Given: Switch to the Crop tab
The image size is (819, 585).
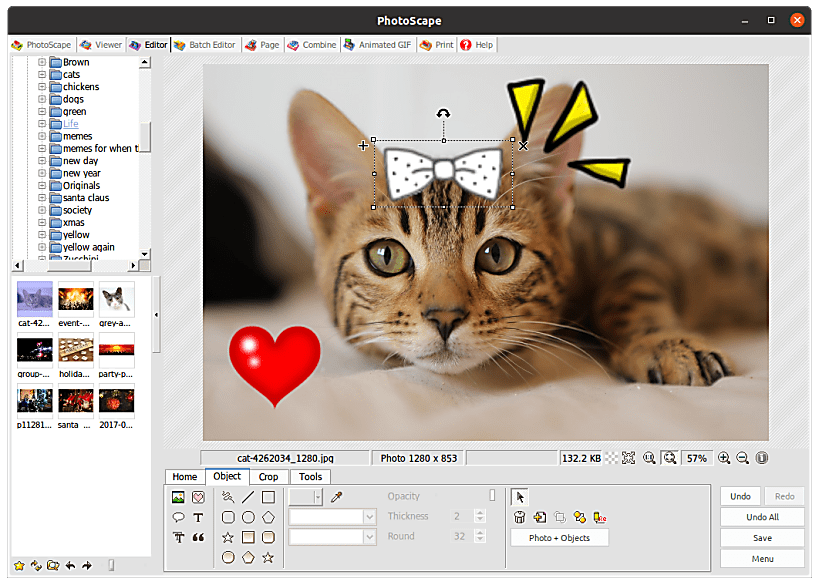Looking at the screenshot, I should (268, 477).
